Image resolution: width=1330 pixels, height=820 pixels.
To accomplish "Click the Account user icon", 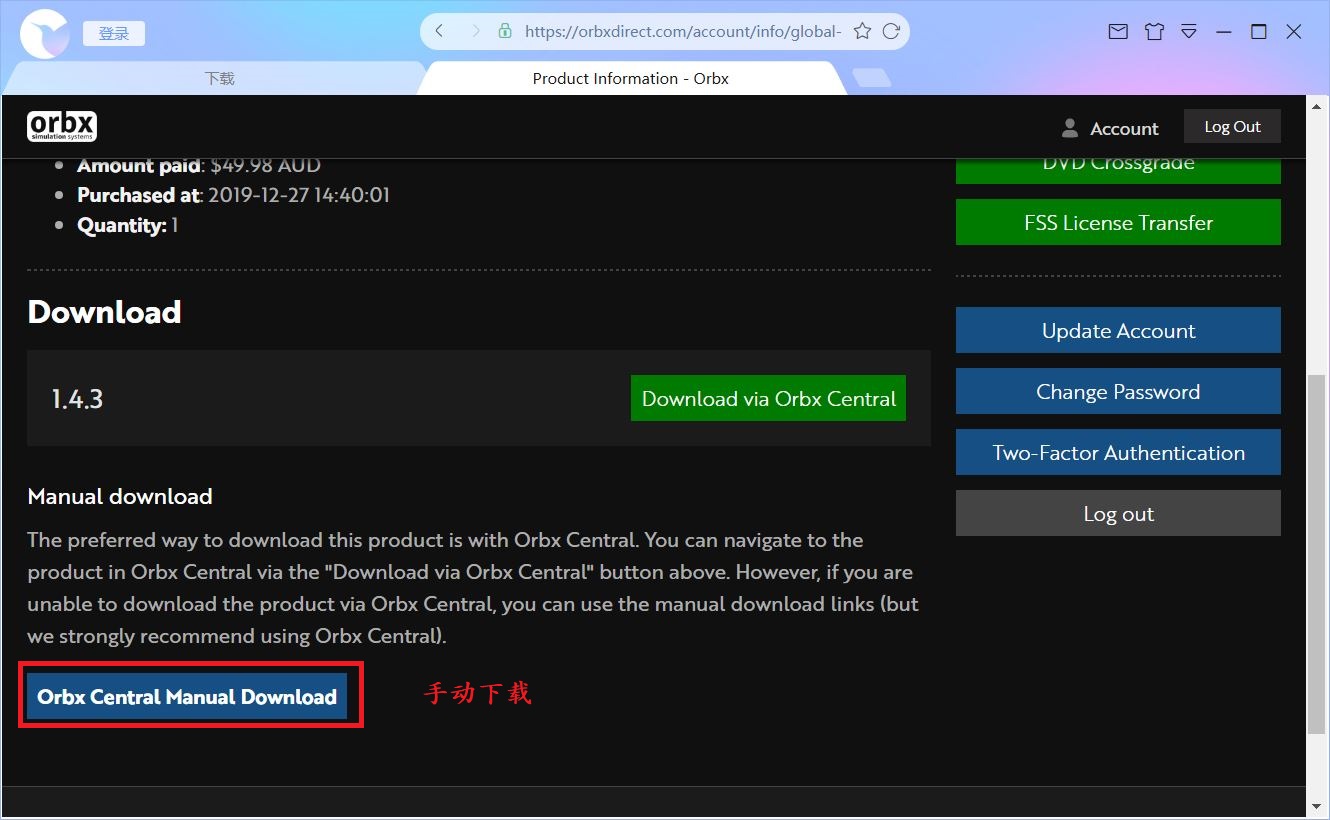I will click(1070, 128).
